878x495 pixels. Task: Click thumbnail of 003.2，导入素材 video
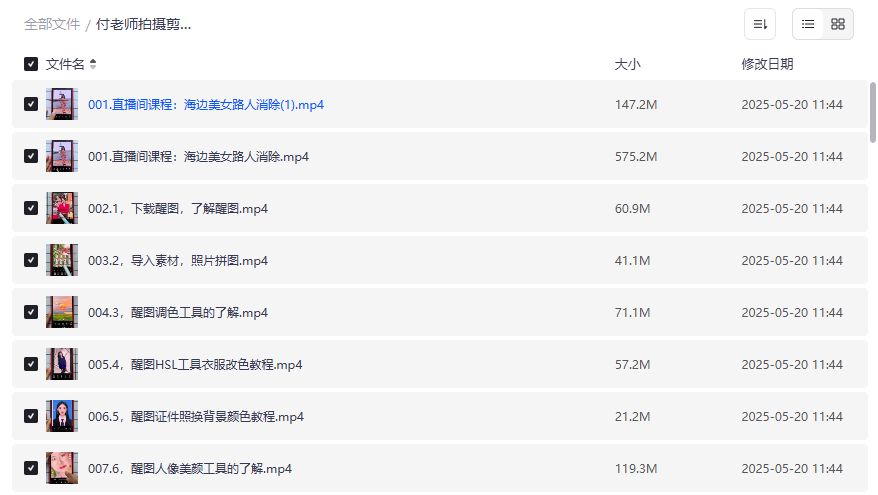click(x=62, y=260)
